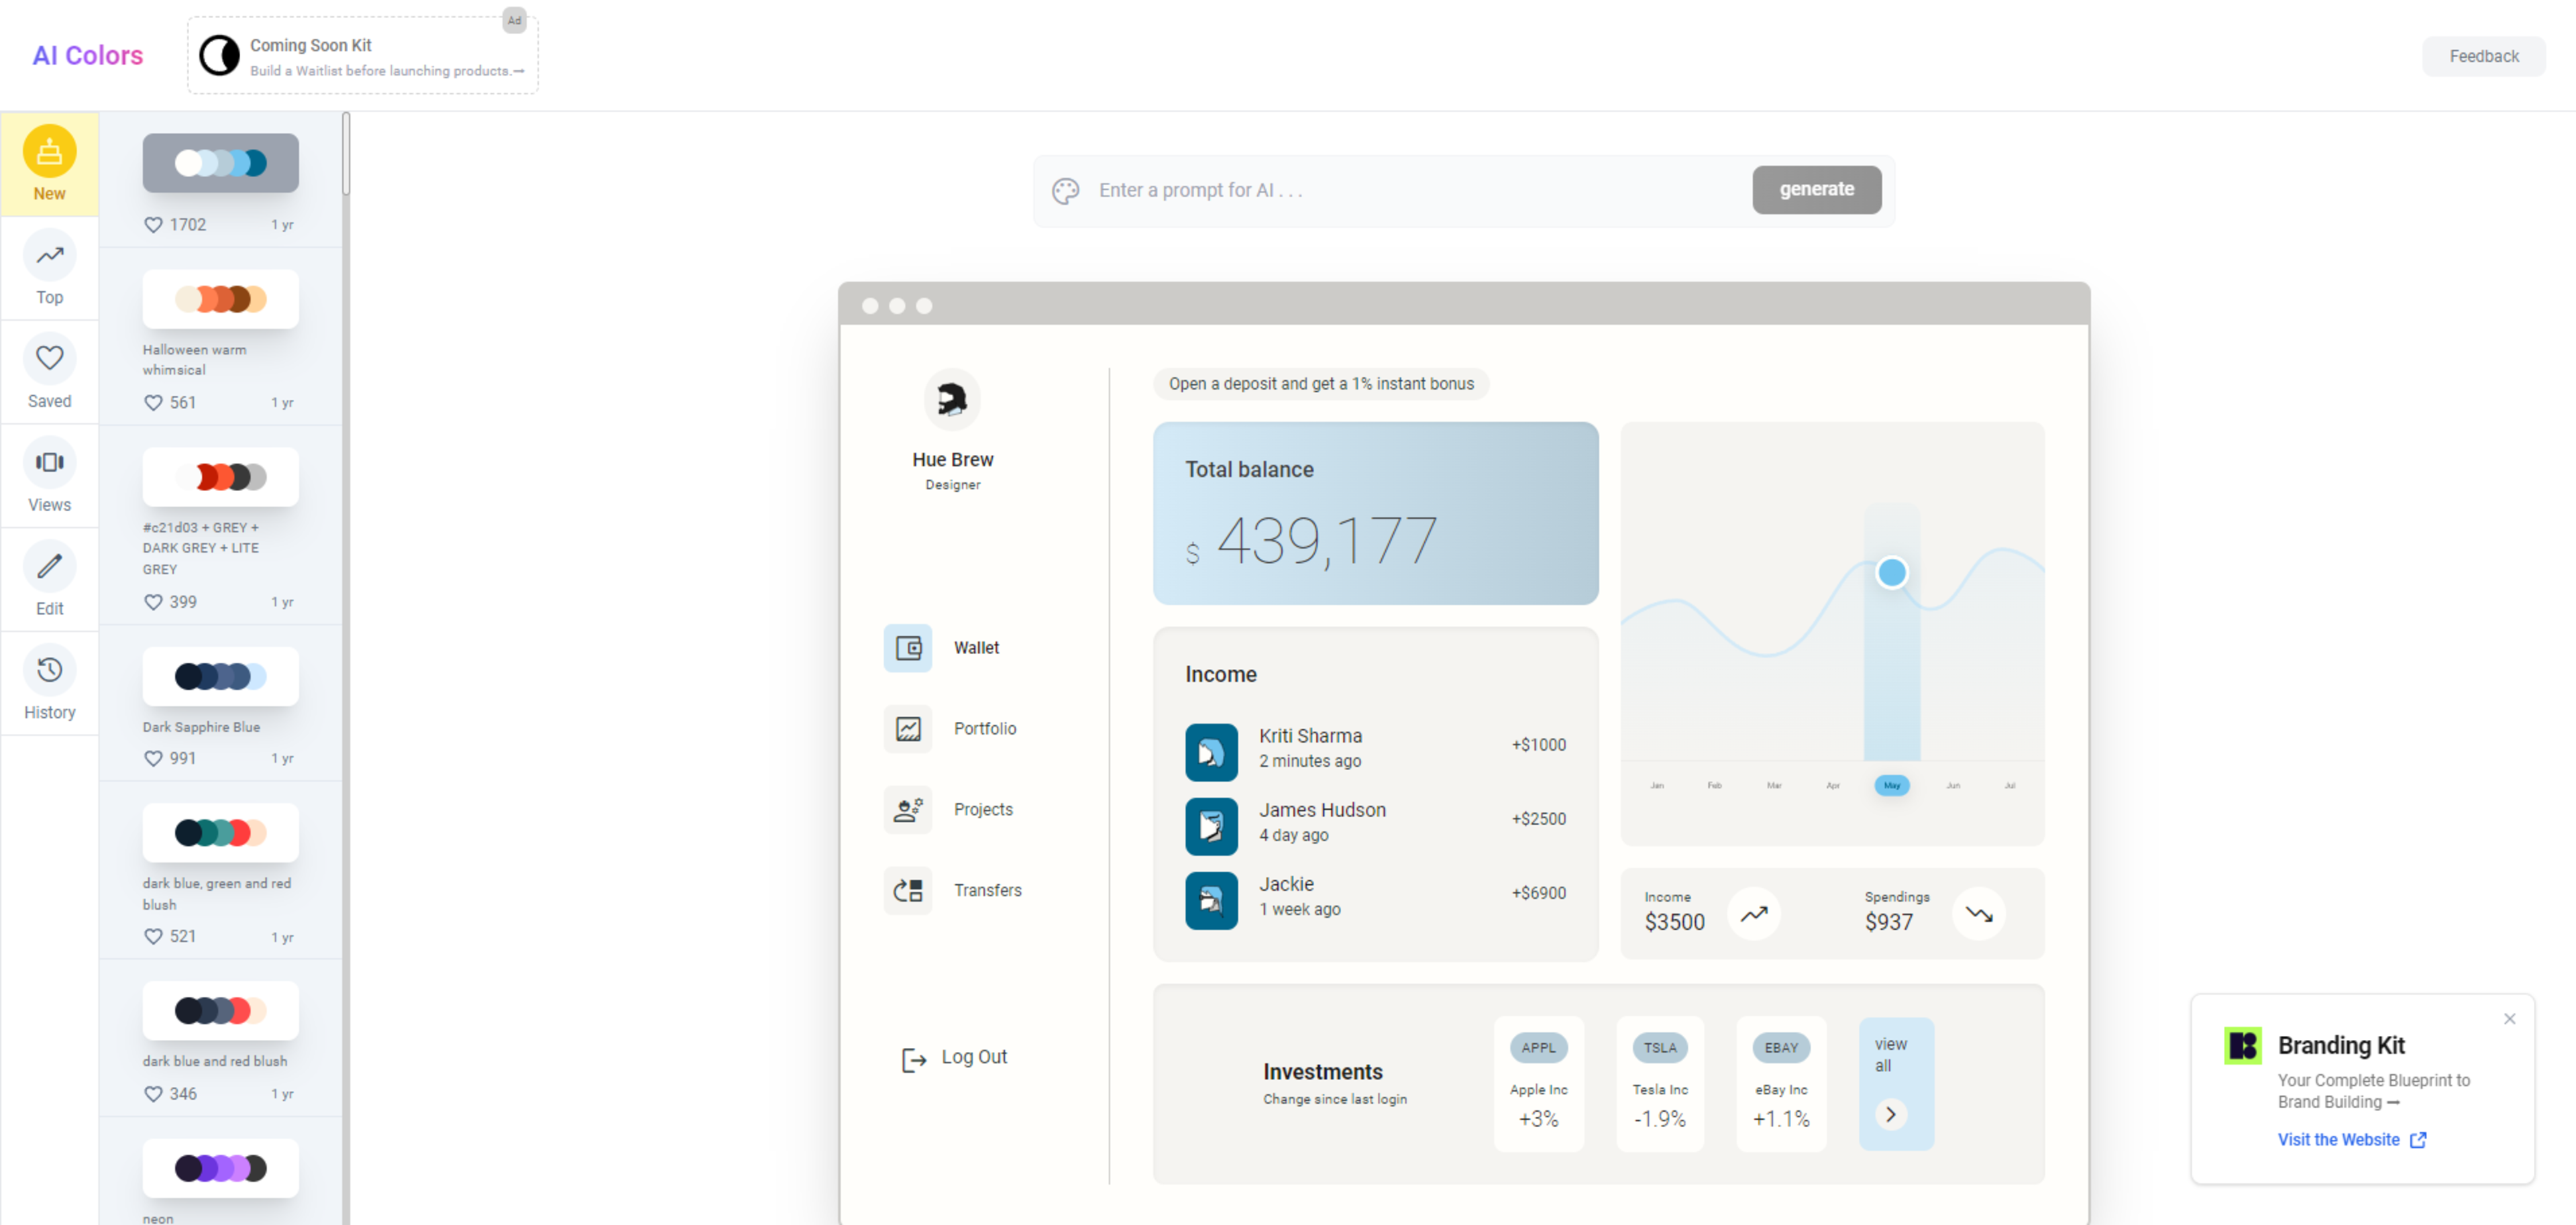
Task: Select the Halloween orange palette swatch
Action: pos(220,299)
